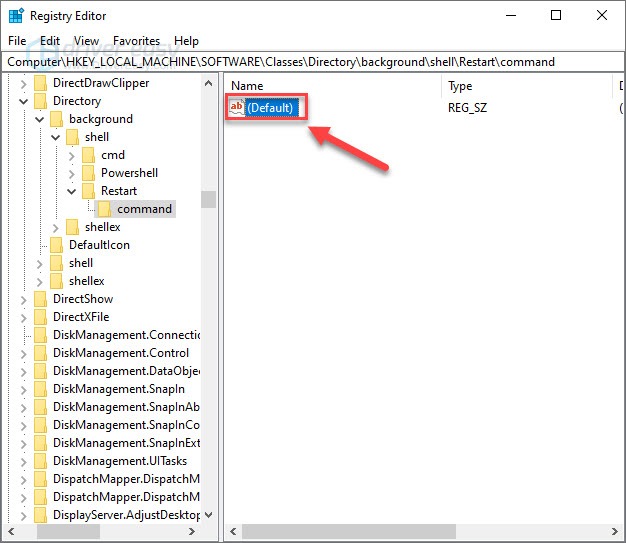Click the Directory folder icon
626x543 pixels.
point(40,101)
